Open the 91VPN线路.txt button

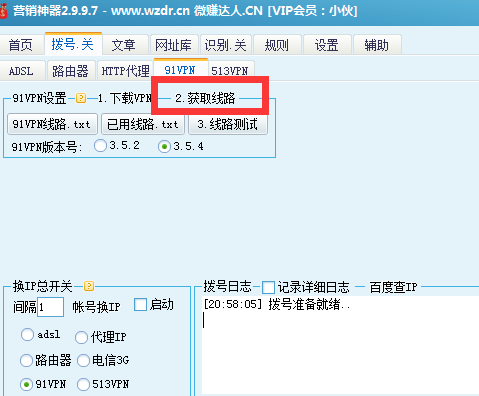pyautogui.click(x=52, y=124)
